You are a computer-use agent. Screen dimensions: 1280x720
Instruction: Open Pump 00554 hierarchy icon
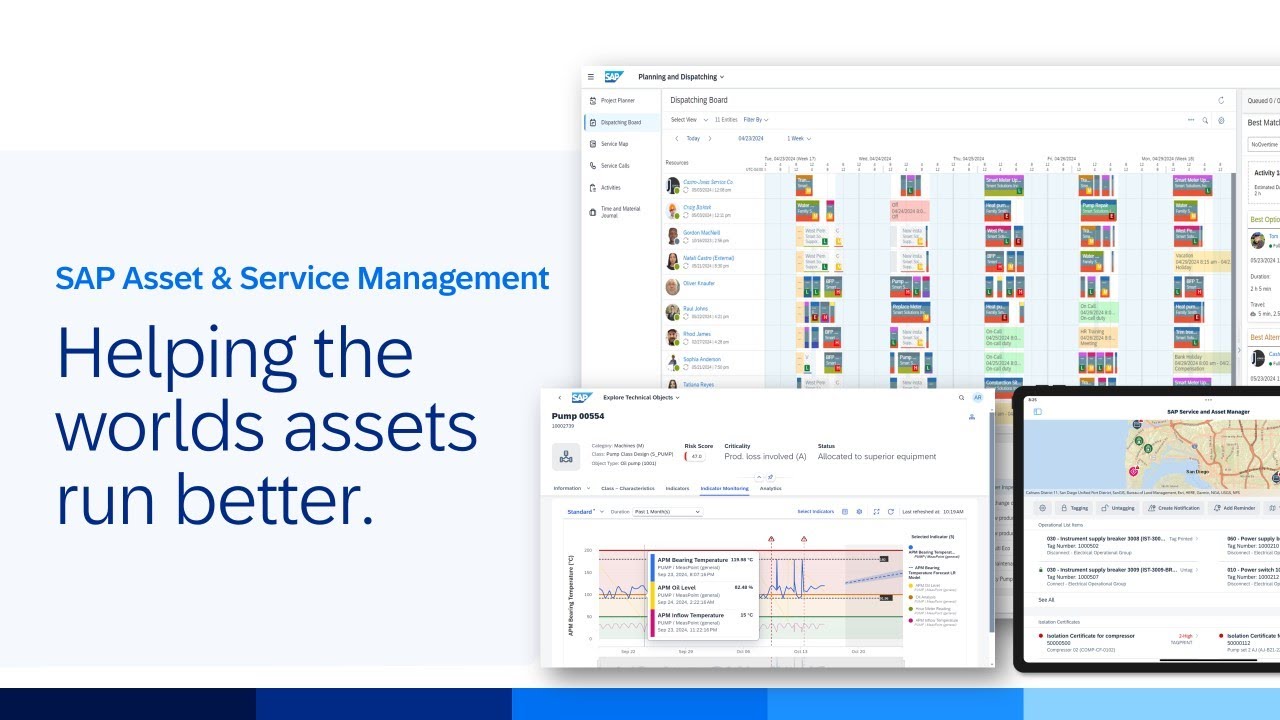pyautogui.click(x=972, y=416)
